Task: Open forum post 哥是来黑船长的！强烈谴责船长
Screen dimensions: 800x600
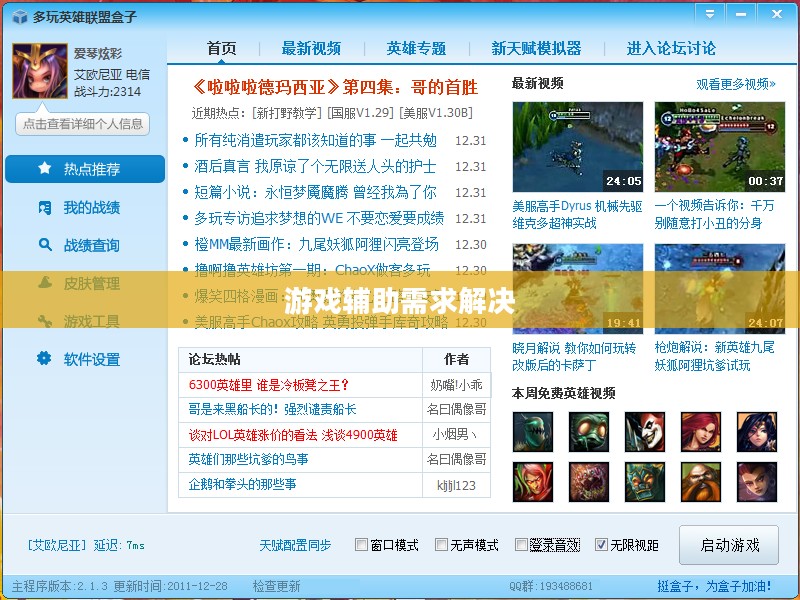Action: tap(272, 409)
